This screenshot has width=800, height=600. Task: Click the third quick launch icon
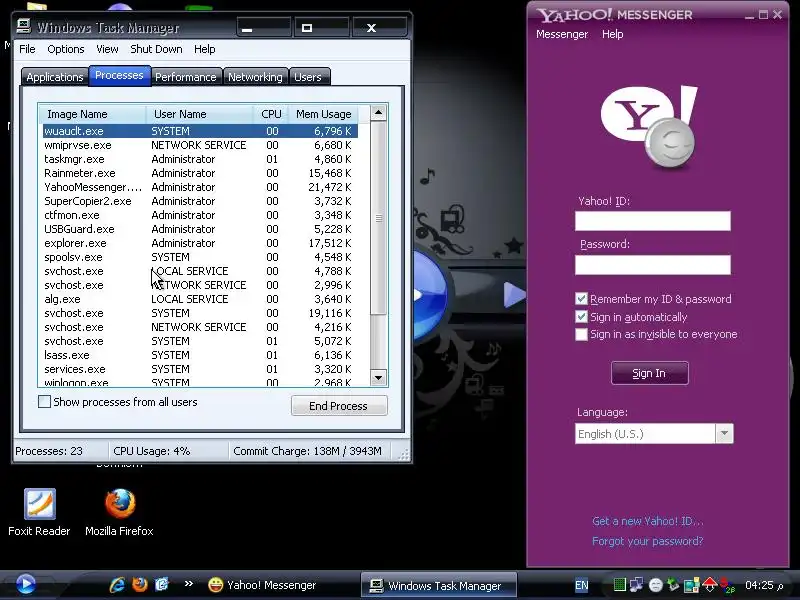pyautogui.click(x=162, y=585)
